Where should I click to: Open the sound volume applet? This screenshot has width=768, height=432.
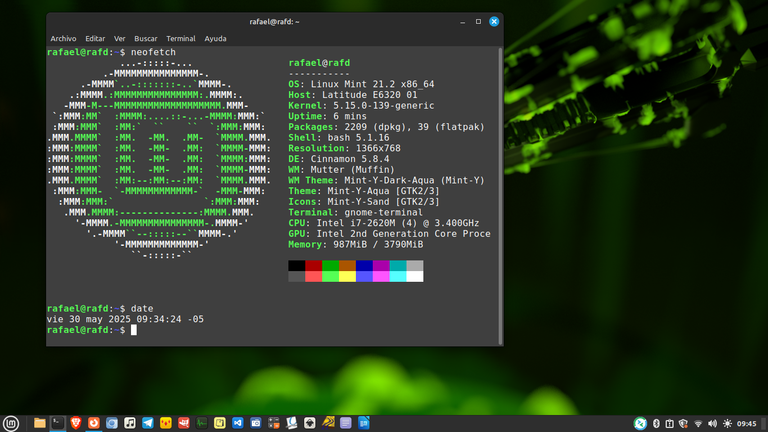[x=713, y=423]
